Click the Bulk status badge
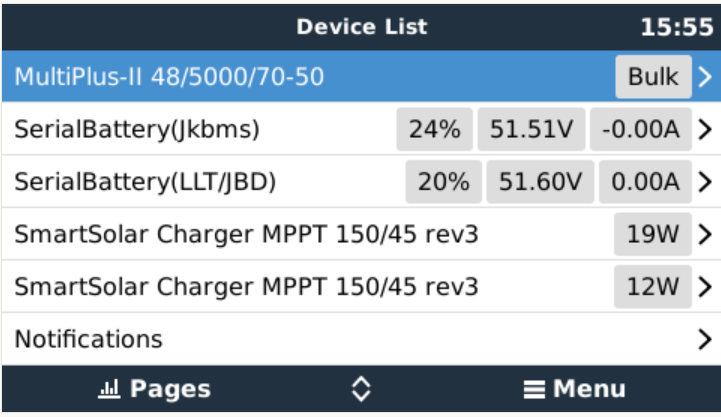721x417 pixels. [x=653, y=77]
